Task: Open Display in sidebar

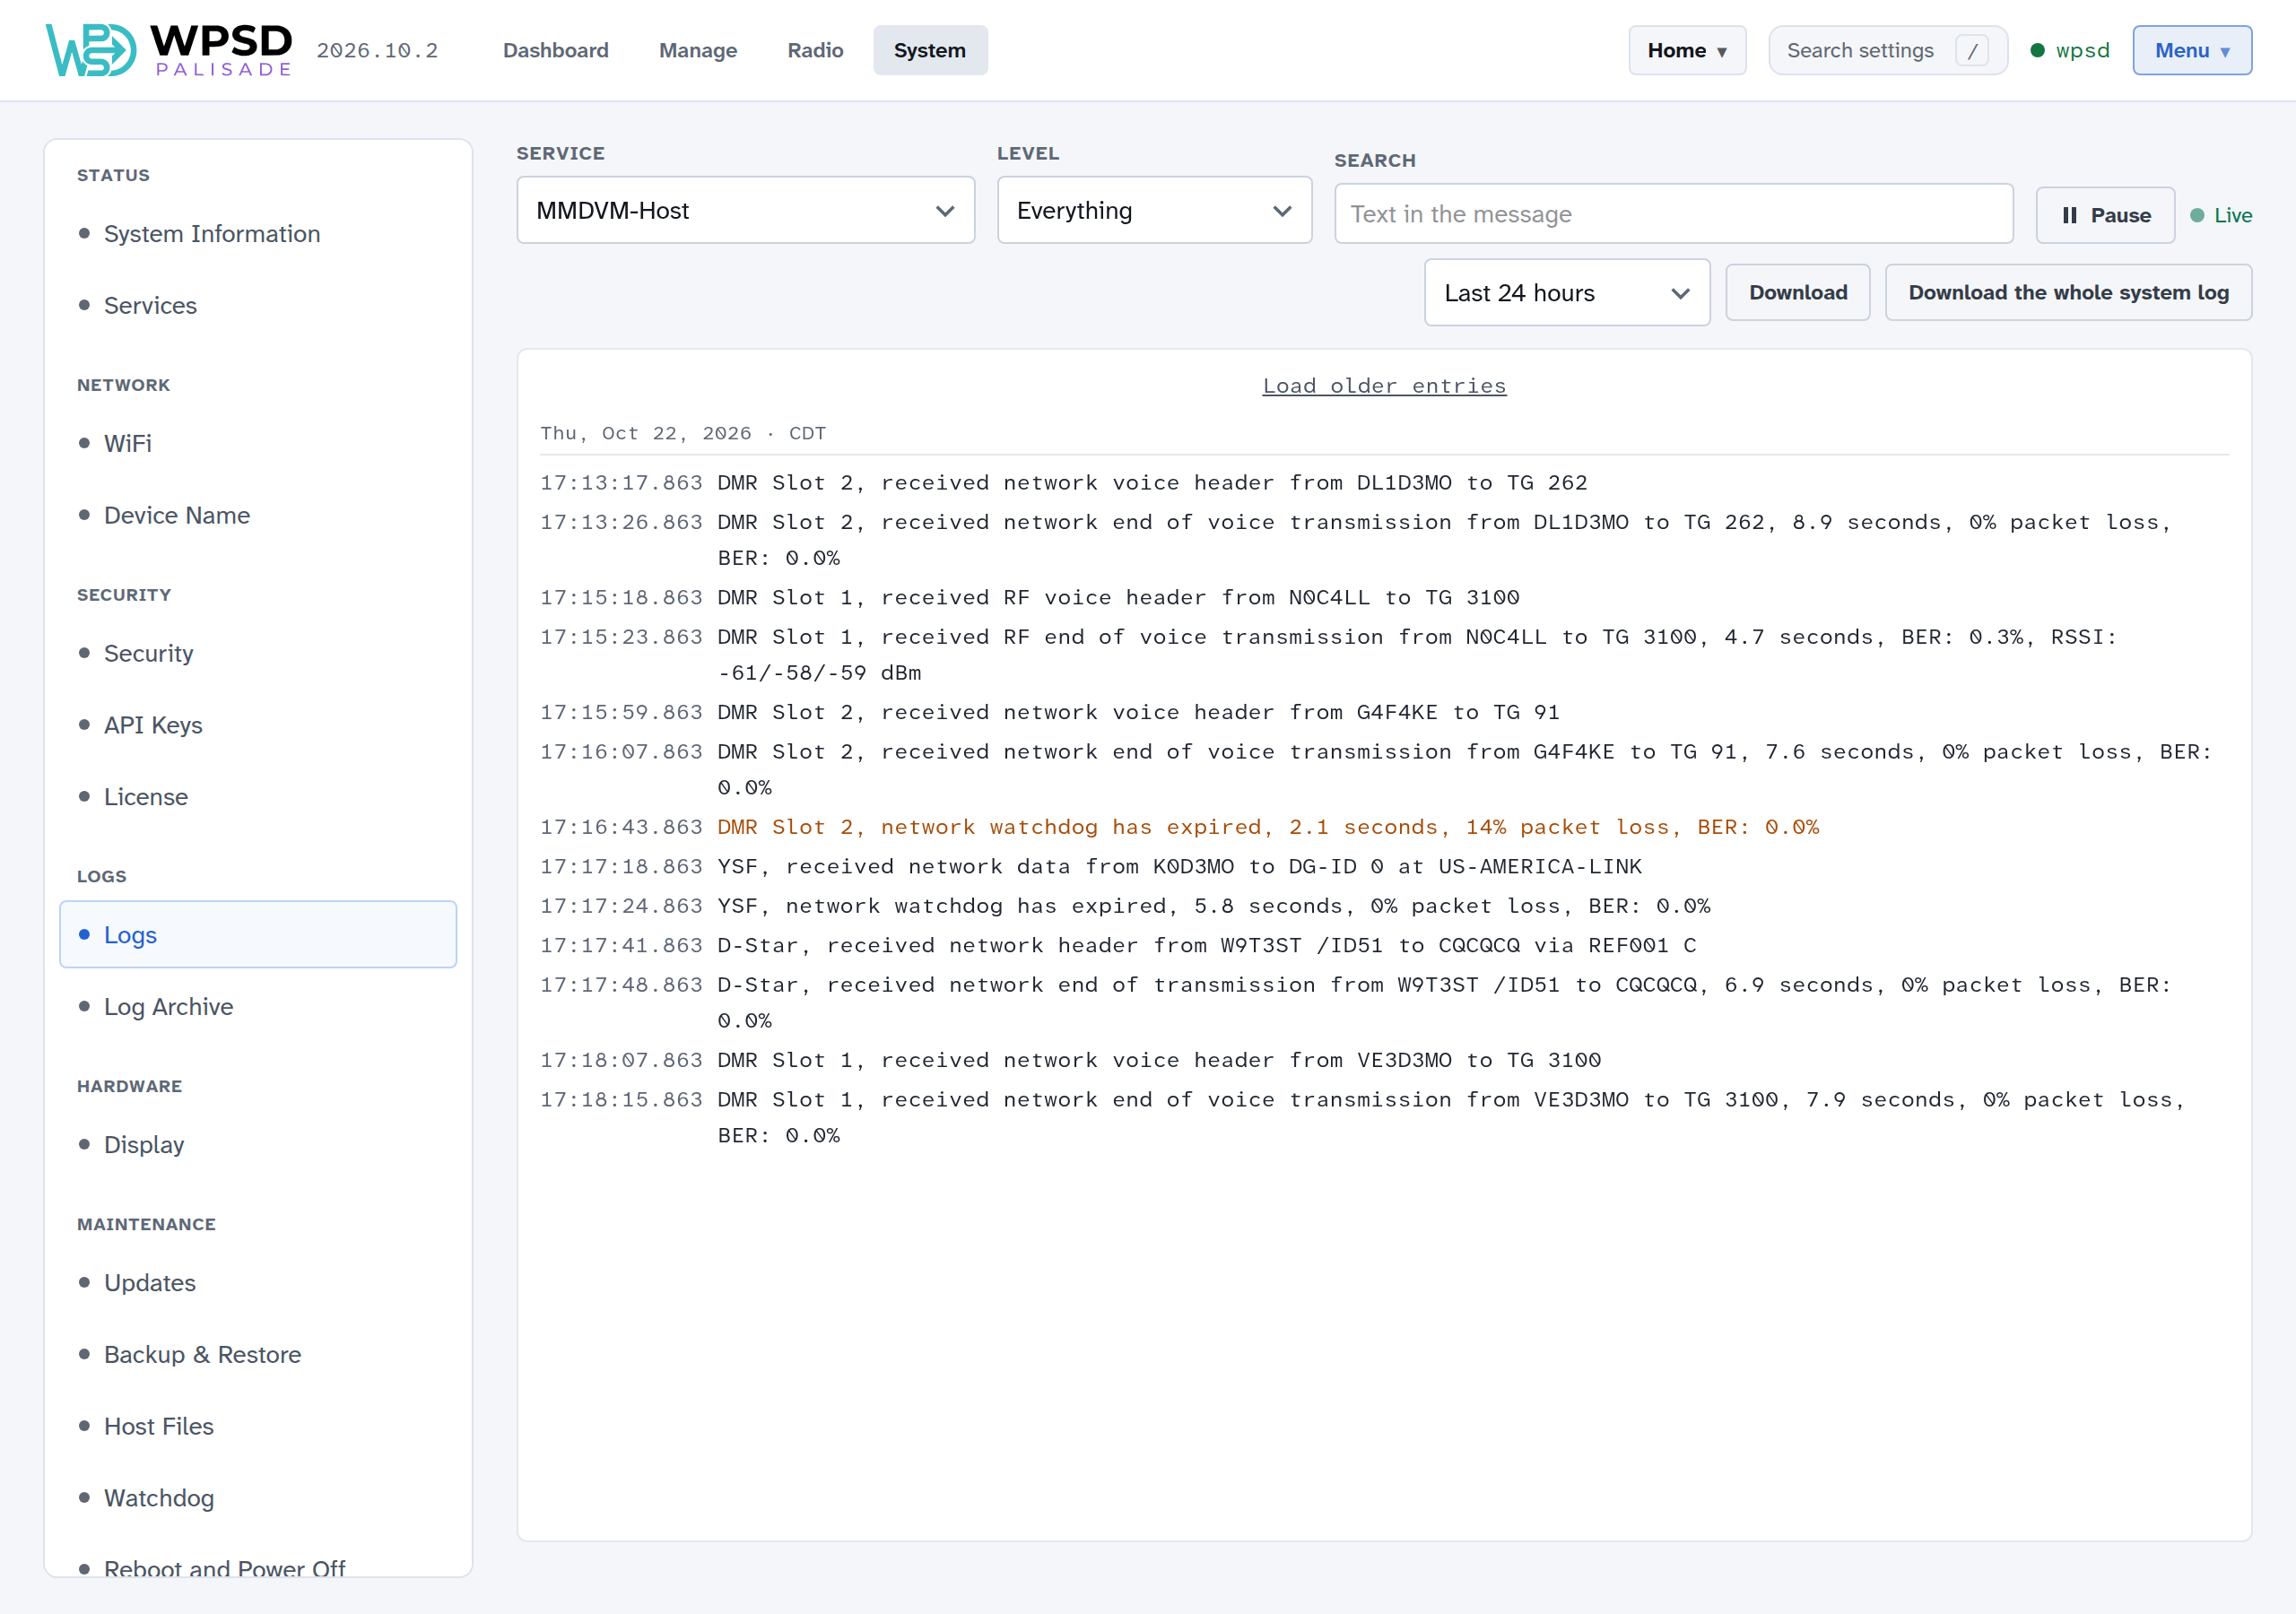Action: [258, 1144]
